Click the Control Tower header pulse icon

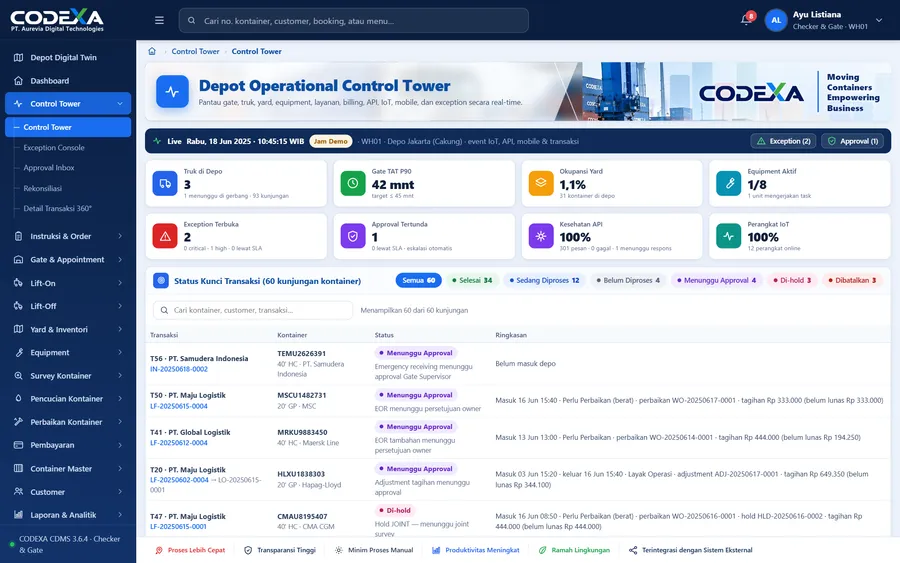click(x=172, y=92)
